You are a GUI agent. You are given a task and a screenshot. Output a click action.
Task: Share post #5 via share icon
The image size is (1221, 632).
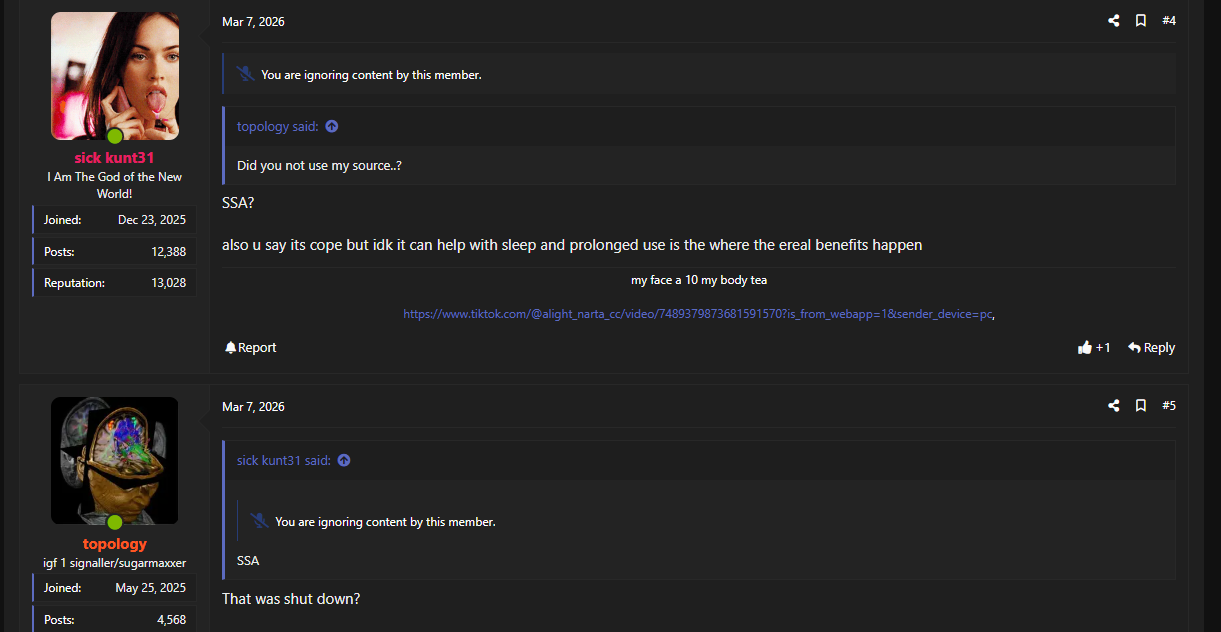tap(1113, 406)
